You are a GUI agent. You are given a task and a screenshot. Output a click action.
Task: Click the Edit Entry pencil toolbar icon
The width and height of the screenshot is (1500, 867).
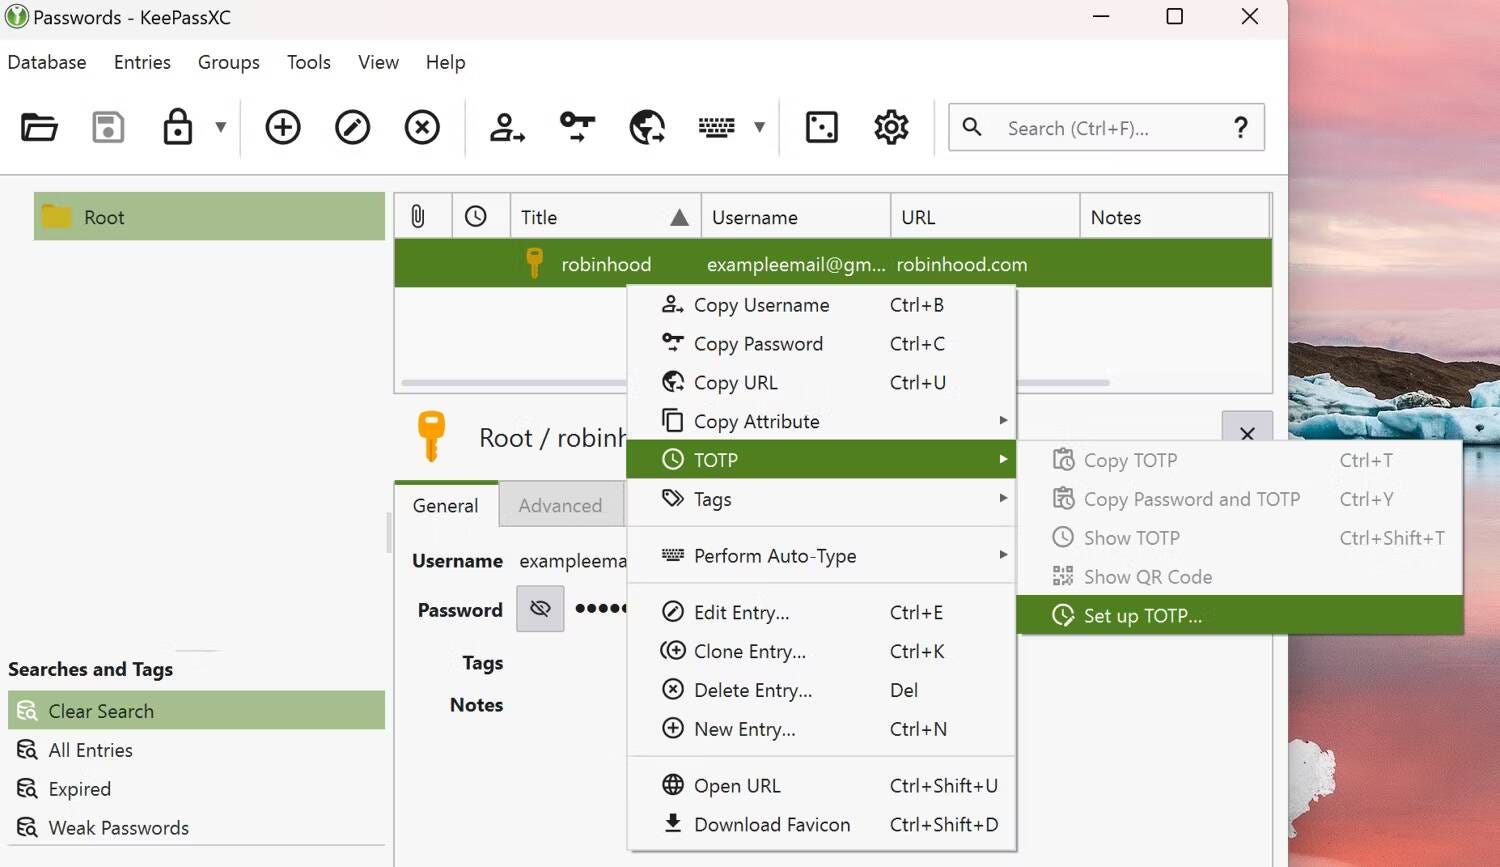352,128
